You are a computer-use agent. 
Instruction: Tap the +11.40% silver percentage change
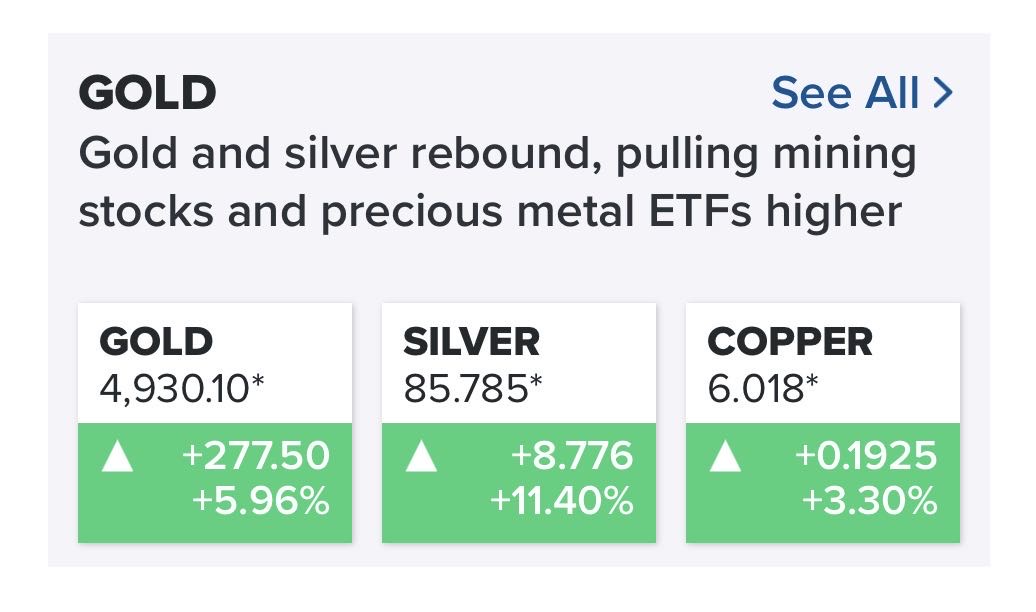[x=561, y=501]
